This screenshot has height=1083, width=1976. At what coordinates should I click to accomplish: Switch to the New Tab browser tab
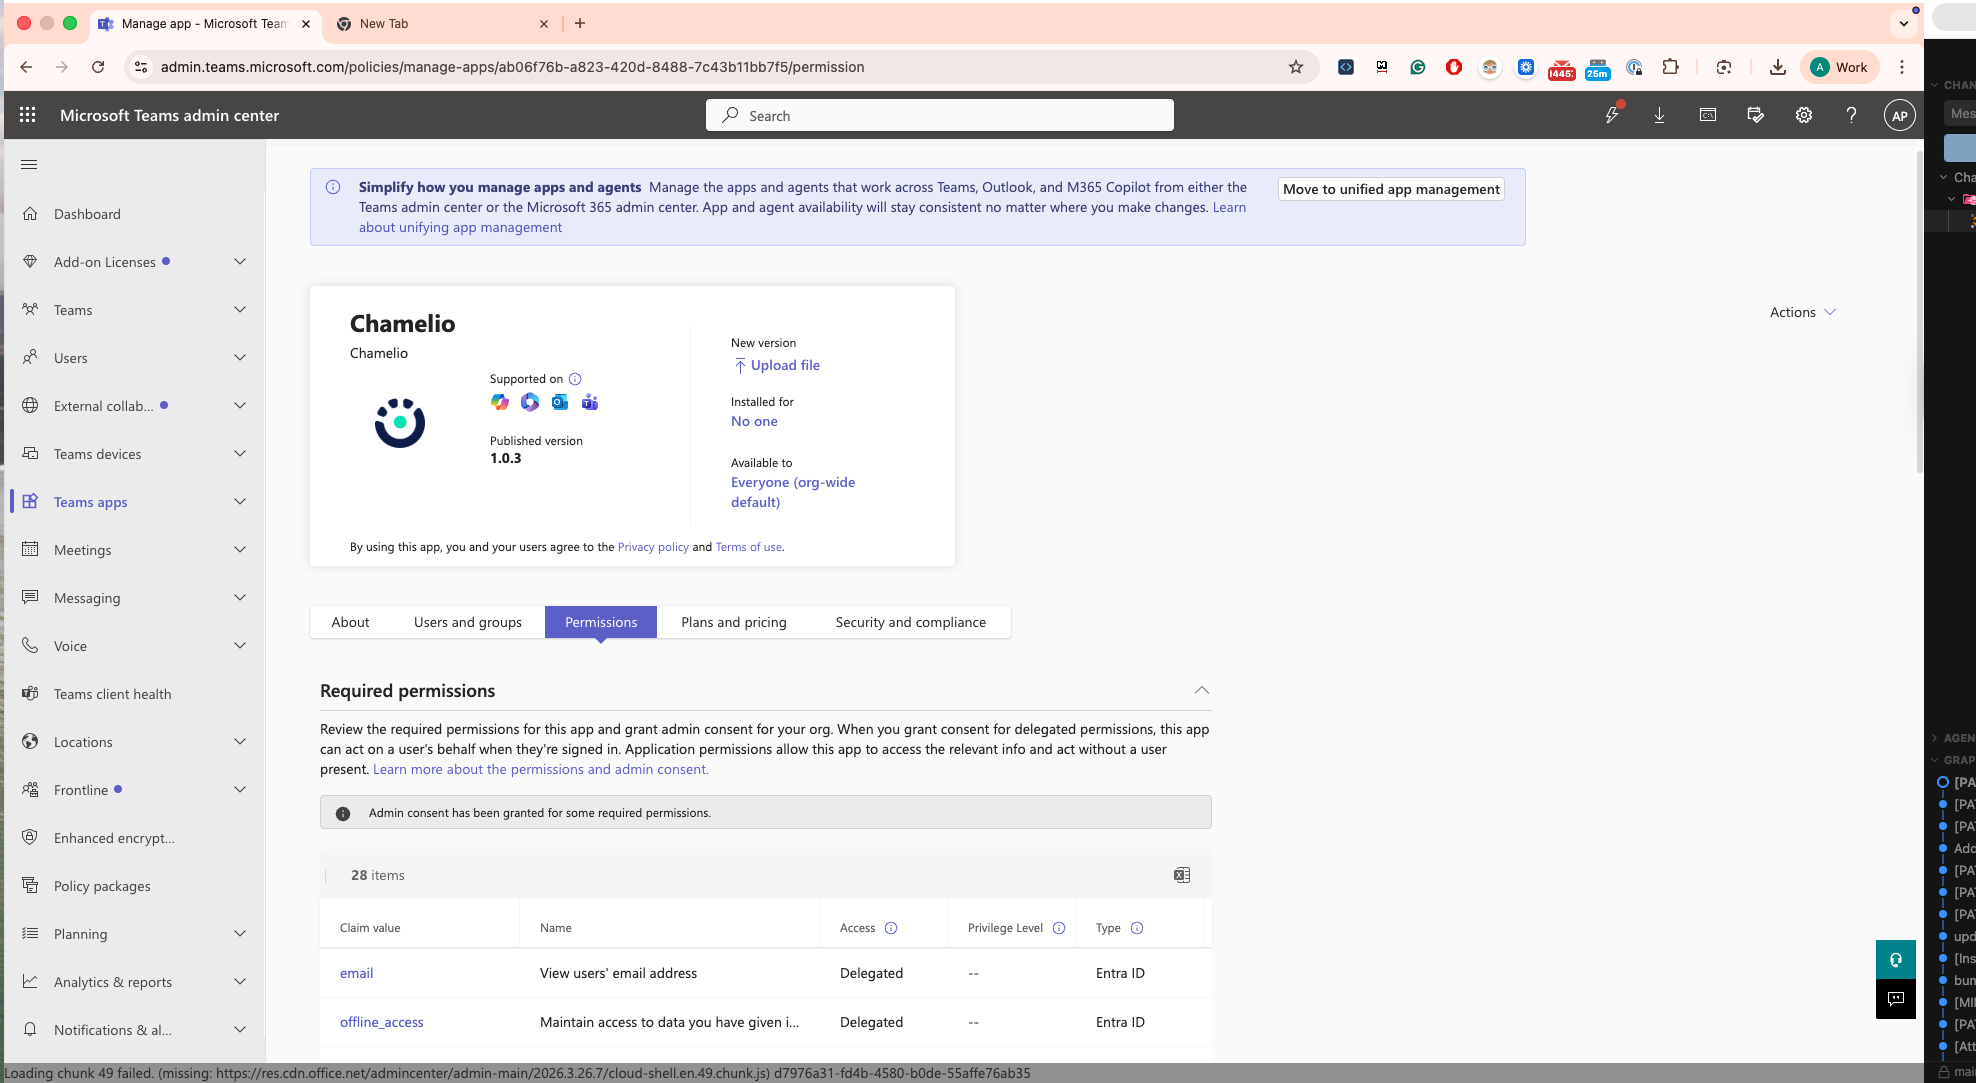click(442, 24)
